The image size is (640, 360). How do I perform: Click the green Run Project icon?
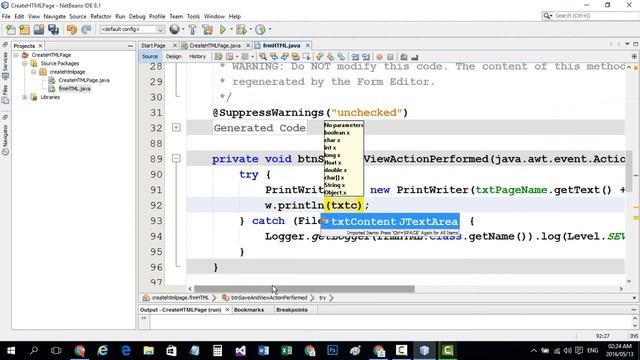pyautogui.click(x=223, y=29)
